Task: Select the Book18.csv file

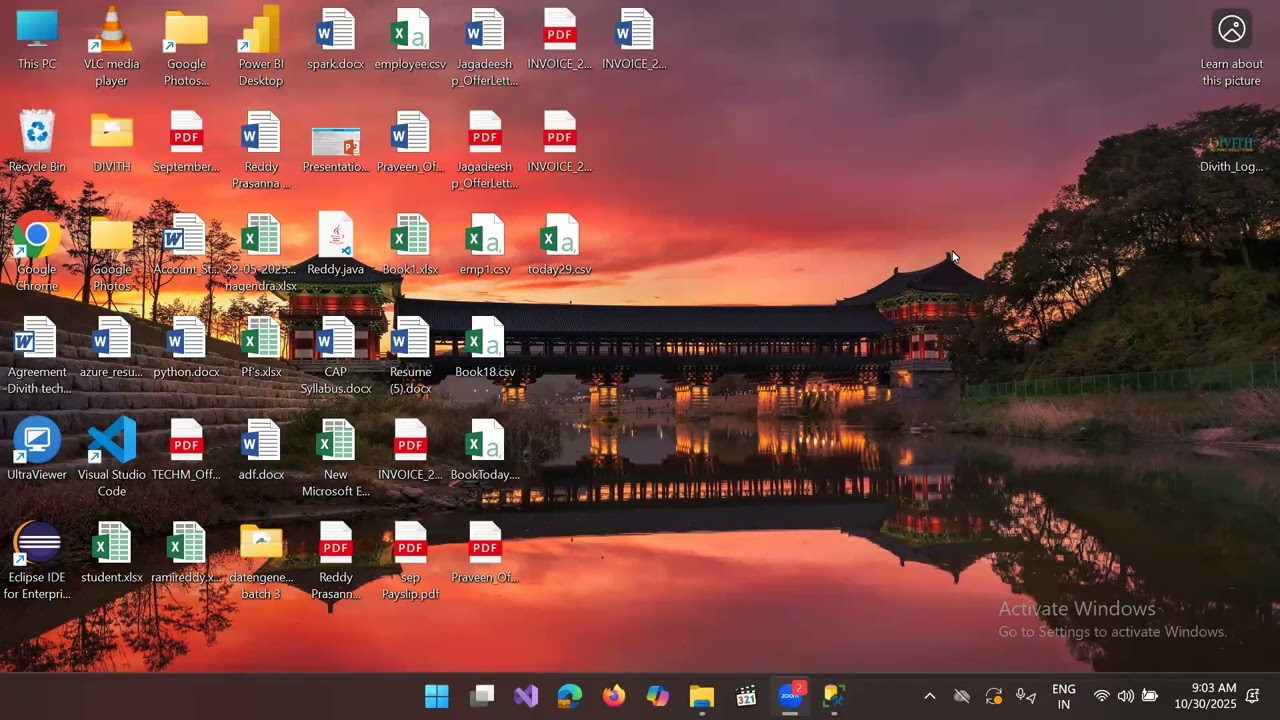Action: pyautogui.click(x=485, y=347)
